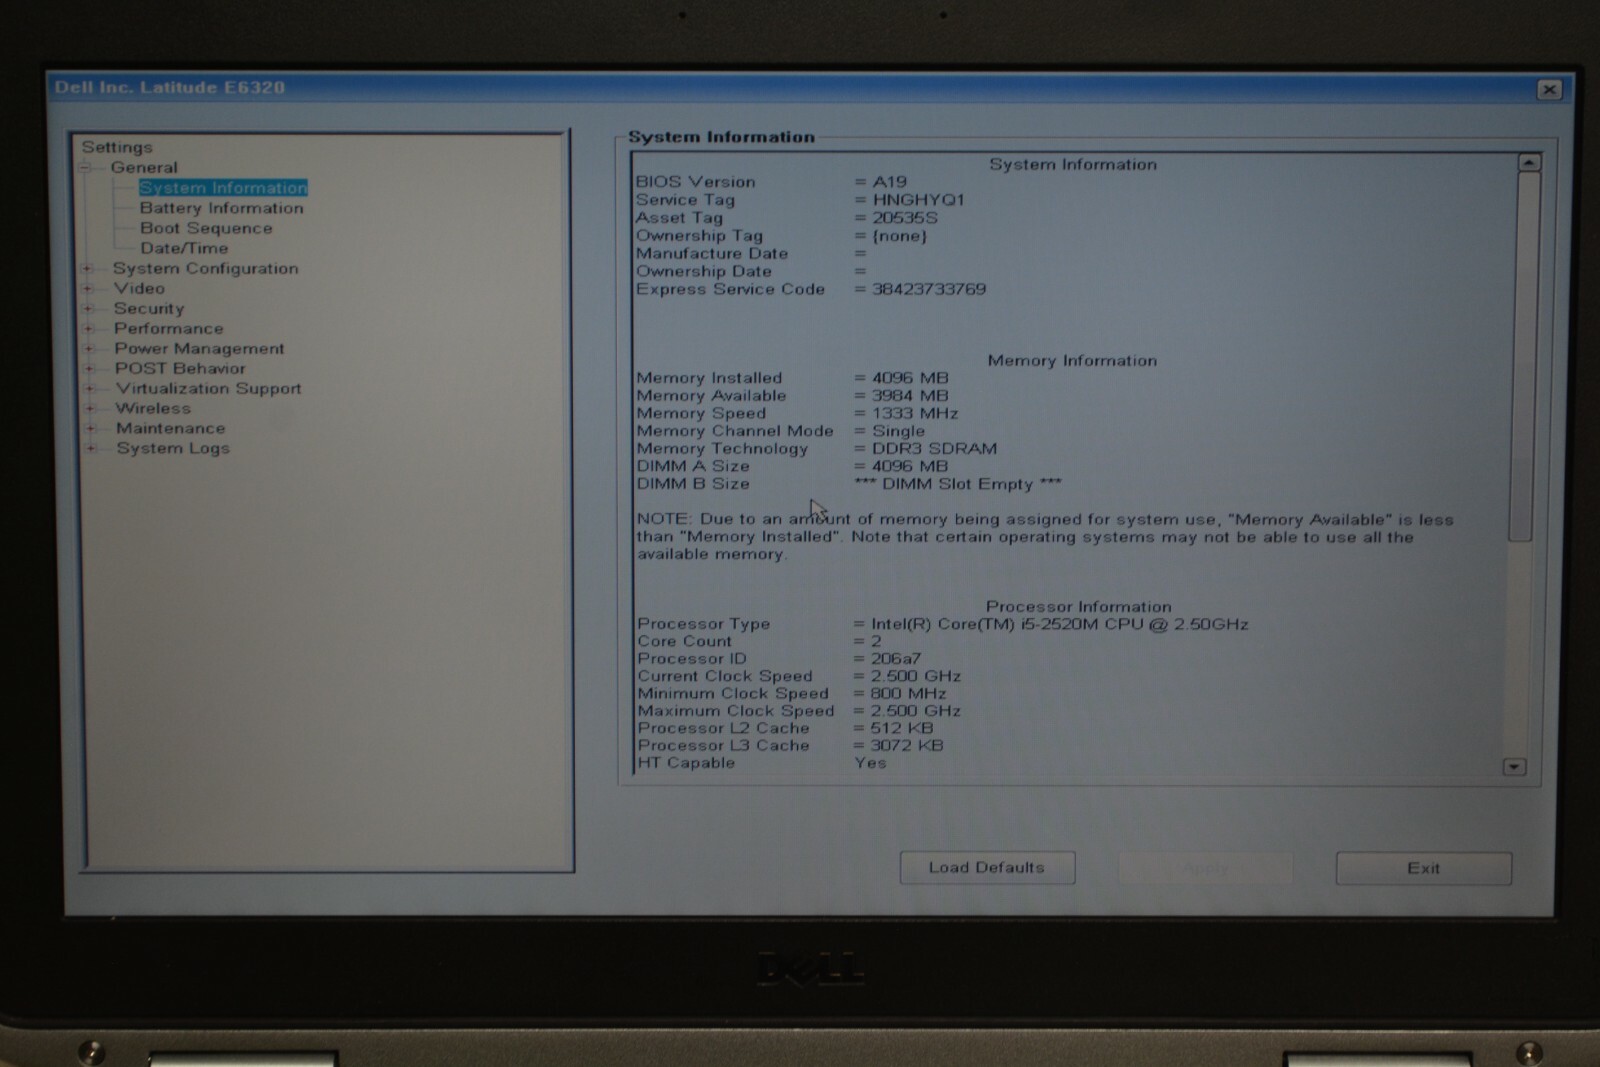Click the DIMM Slot Empty text
The width and height of the screenshot is (1600, 1067).
[958, 484]
